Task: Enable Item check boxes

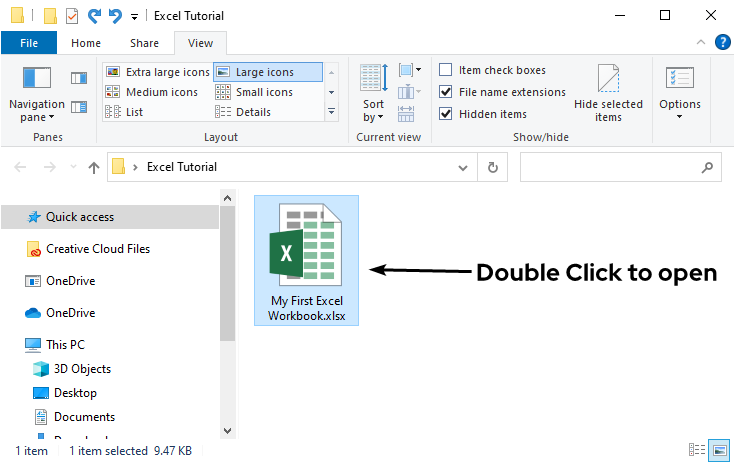Action: pos(446,70)
